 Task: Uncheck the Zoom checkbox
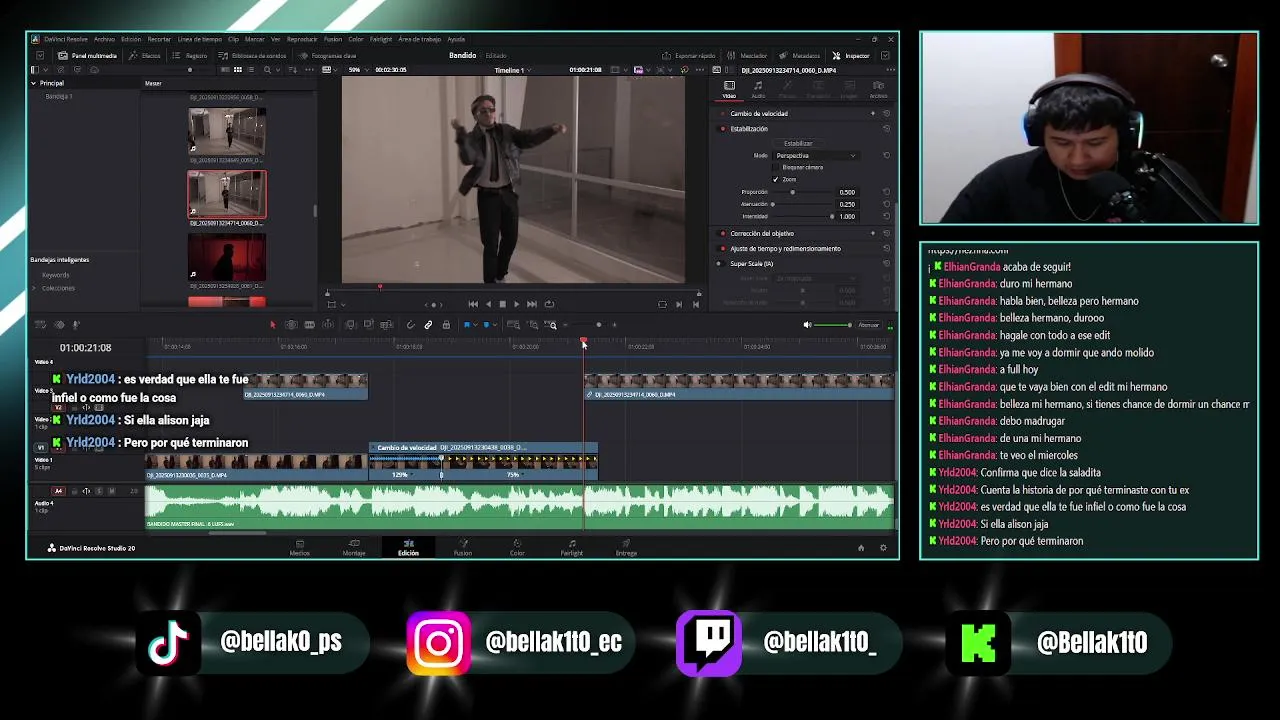pos(776,179)
